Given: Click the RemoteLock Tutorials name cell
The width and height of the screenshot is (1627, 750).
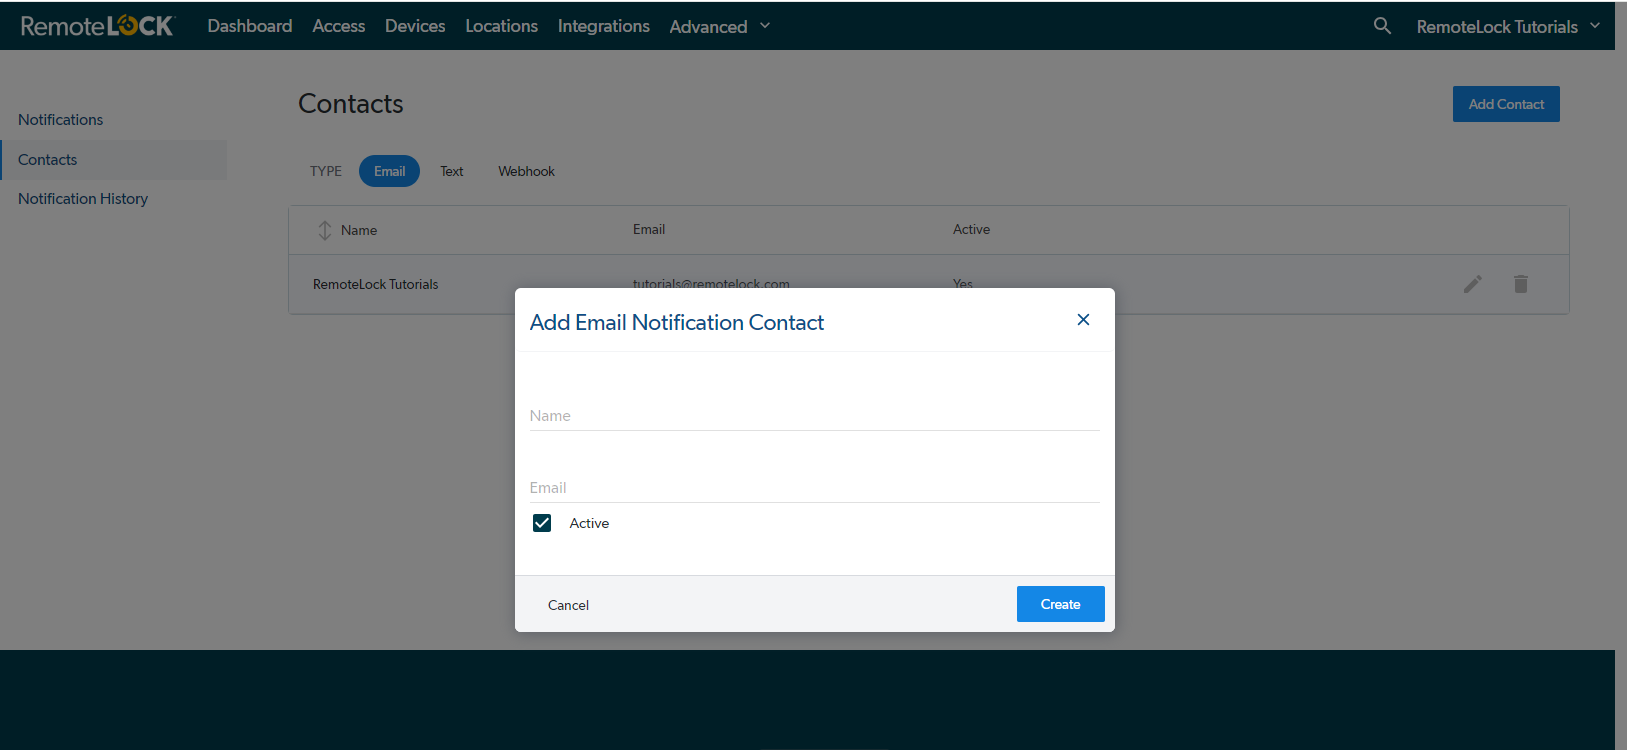Looking at the screenshot, I should (x=376, y=284).
